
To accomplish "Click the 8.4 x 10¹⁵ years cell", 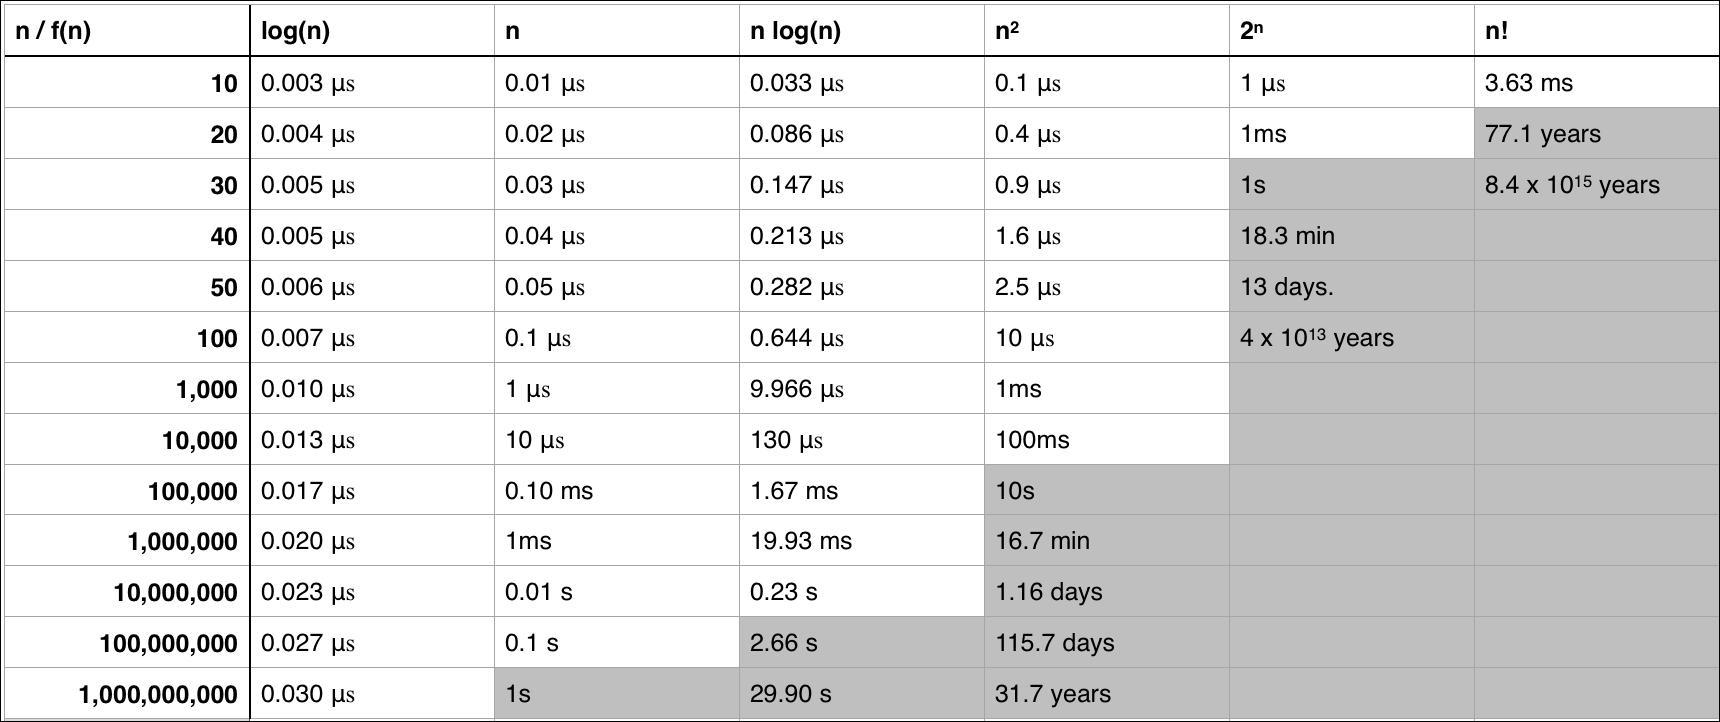I will coord(1596,185).
